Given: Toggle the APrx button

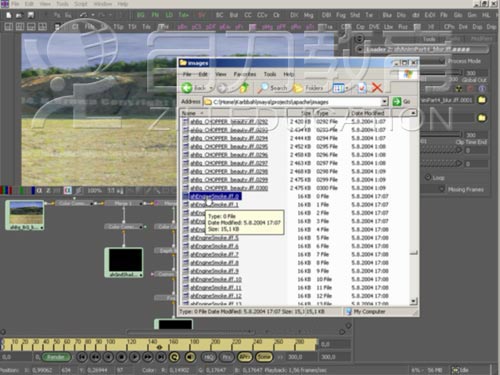Looking at the screenshot, I should coord(245,357).
